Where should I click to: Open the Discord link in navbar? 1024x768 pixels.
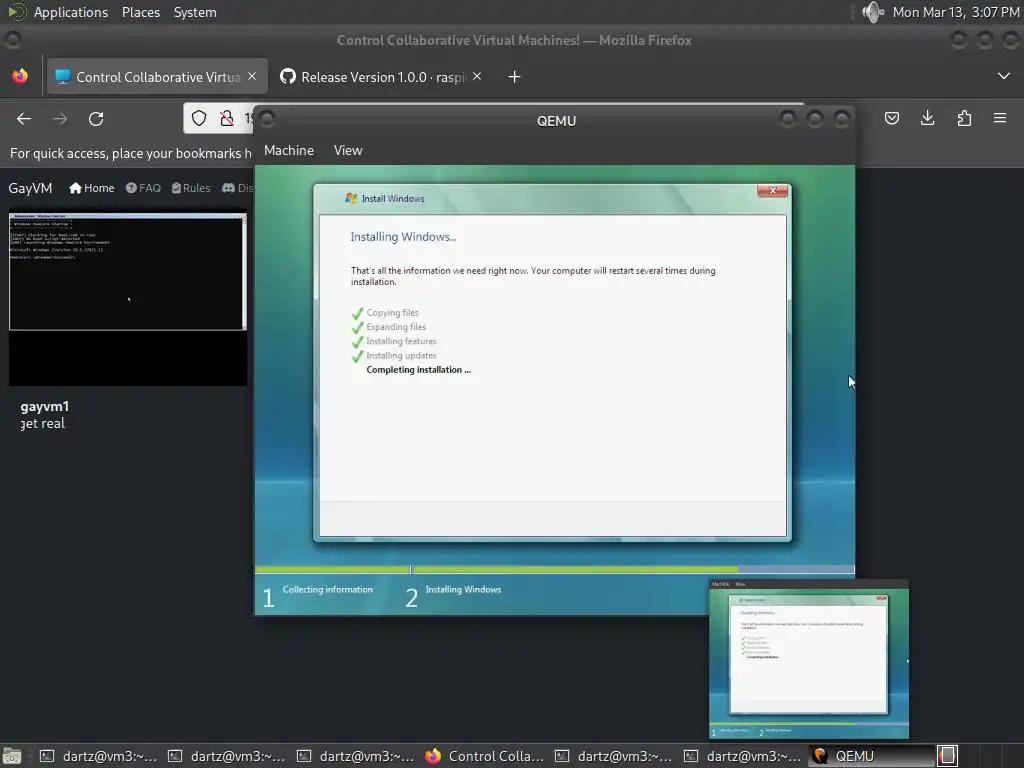point(237,188)
